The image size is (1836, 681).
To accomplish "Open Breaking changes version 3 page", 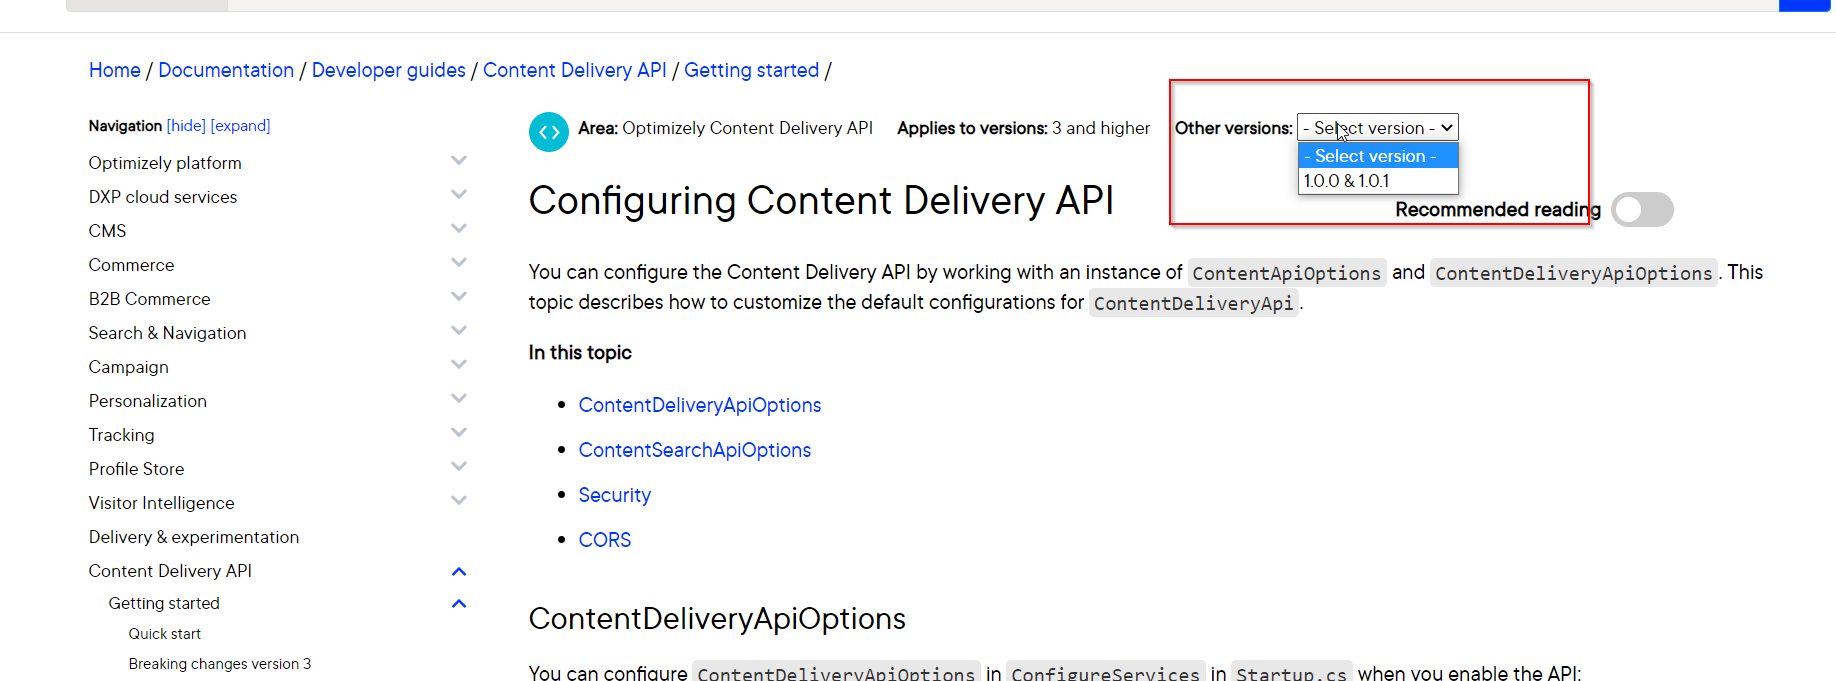I will (219, 664).
